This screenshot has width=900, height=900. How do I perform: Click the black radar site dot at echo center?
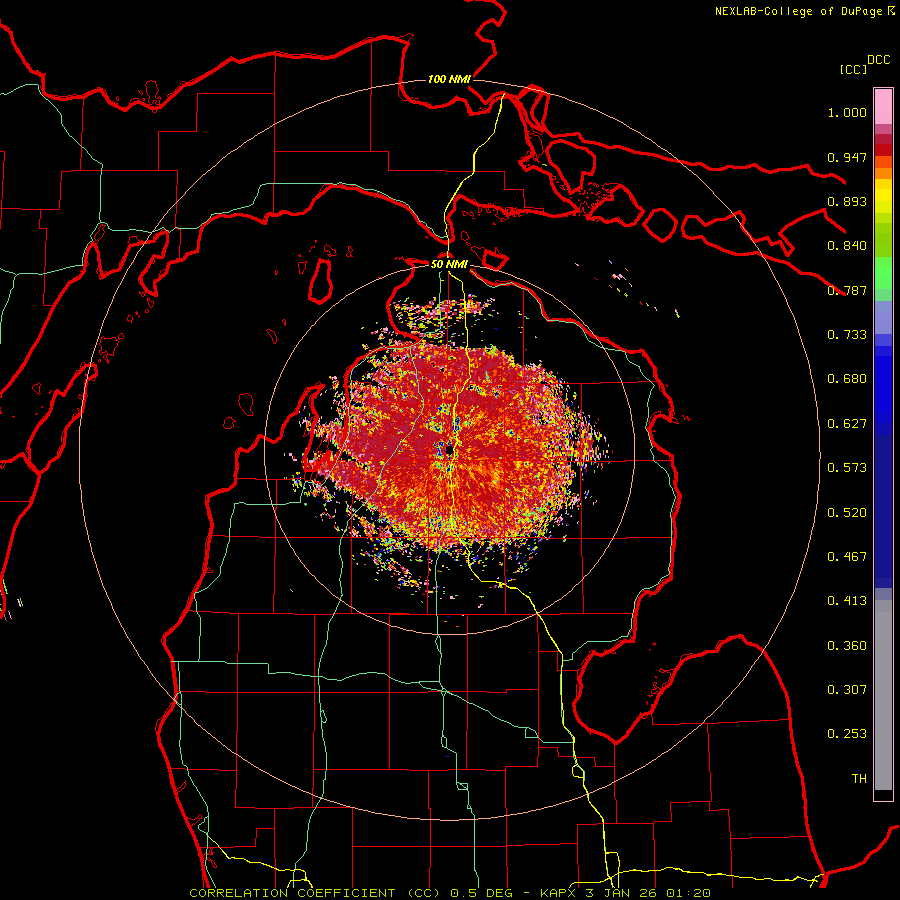449,451
